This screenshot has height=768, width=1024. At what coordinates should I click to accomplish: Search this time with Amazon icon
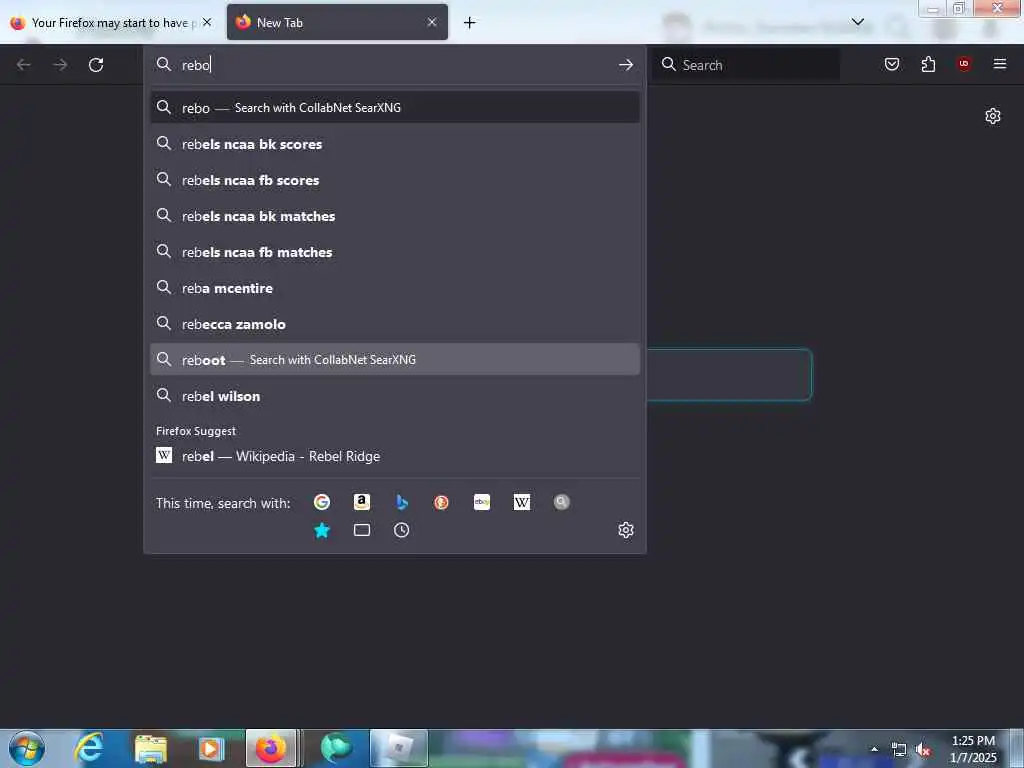click(x=362, y=502)
